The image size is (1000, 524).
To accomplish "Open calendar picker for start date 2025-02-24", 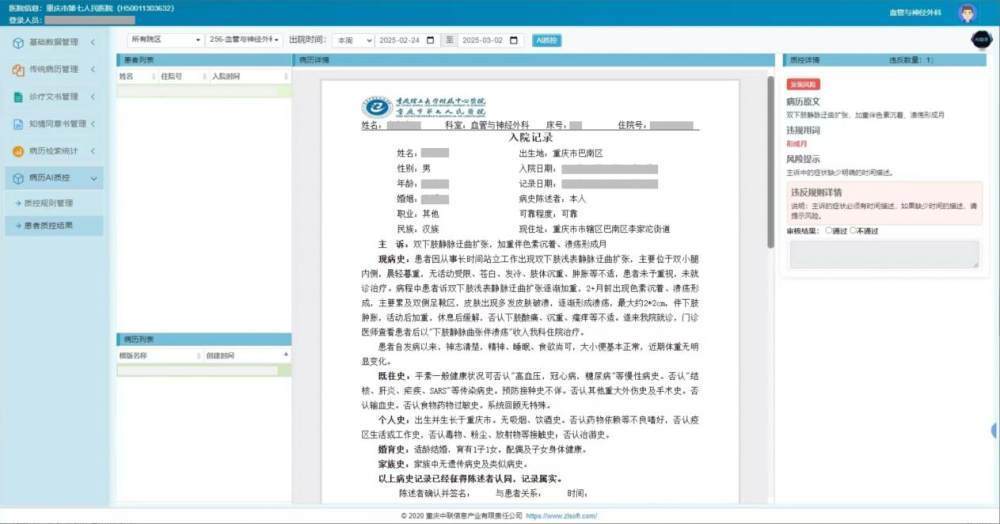I will 430,40.
